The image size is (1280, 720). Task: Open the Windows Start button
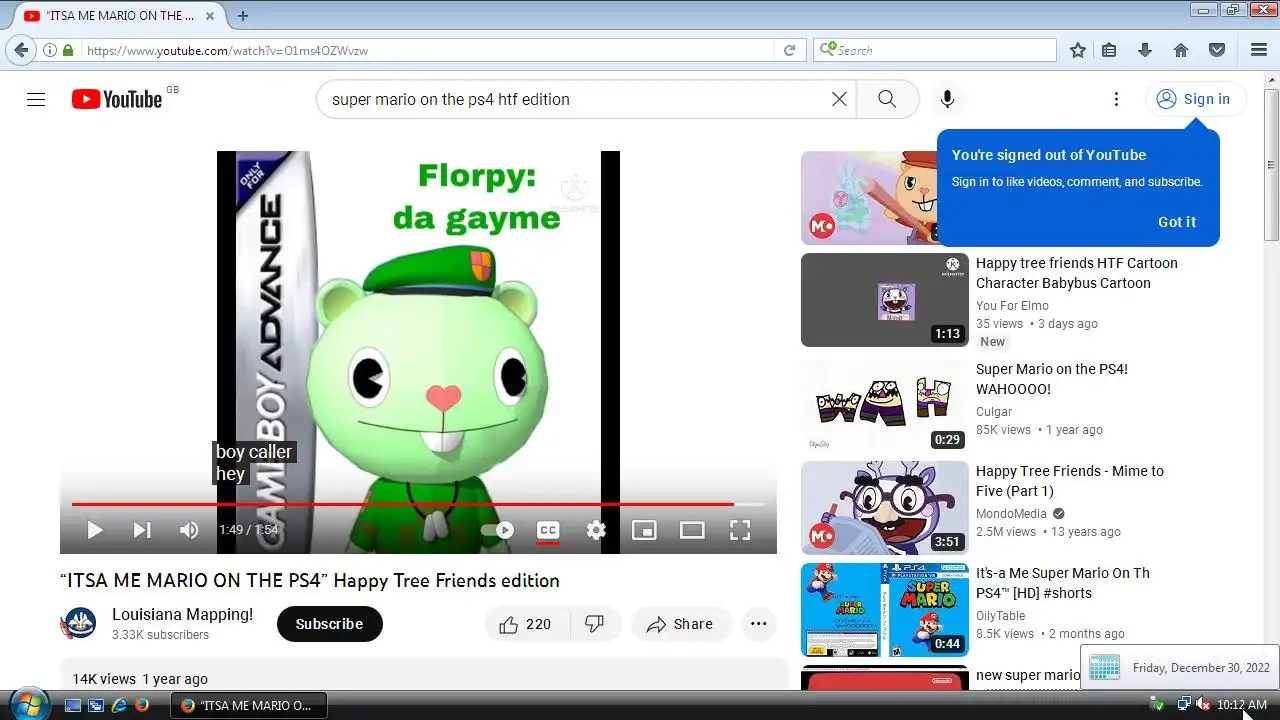27,704
